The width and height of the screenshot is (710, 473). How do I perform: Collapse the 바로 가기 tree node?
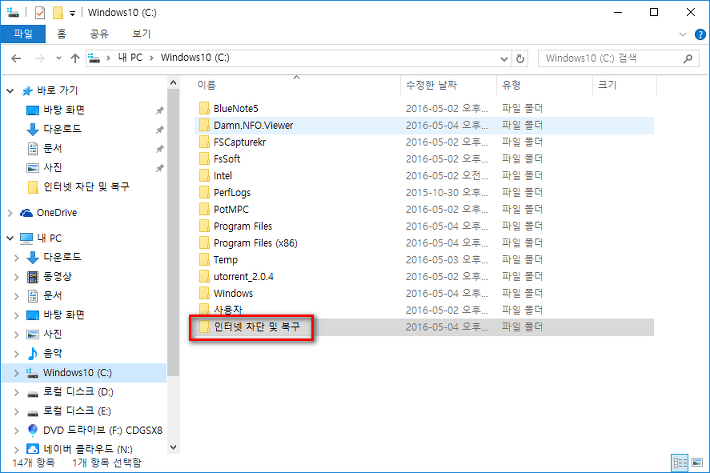click(x=10, y=91)
